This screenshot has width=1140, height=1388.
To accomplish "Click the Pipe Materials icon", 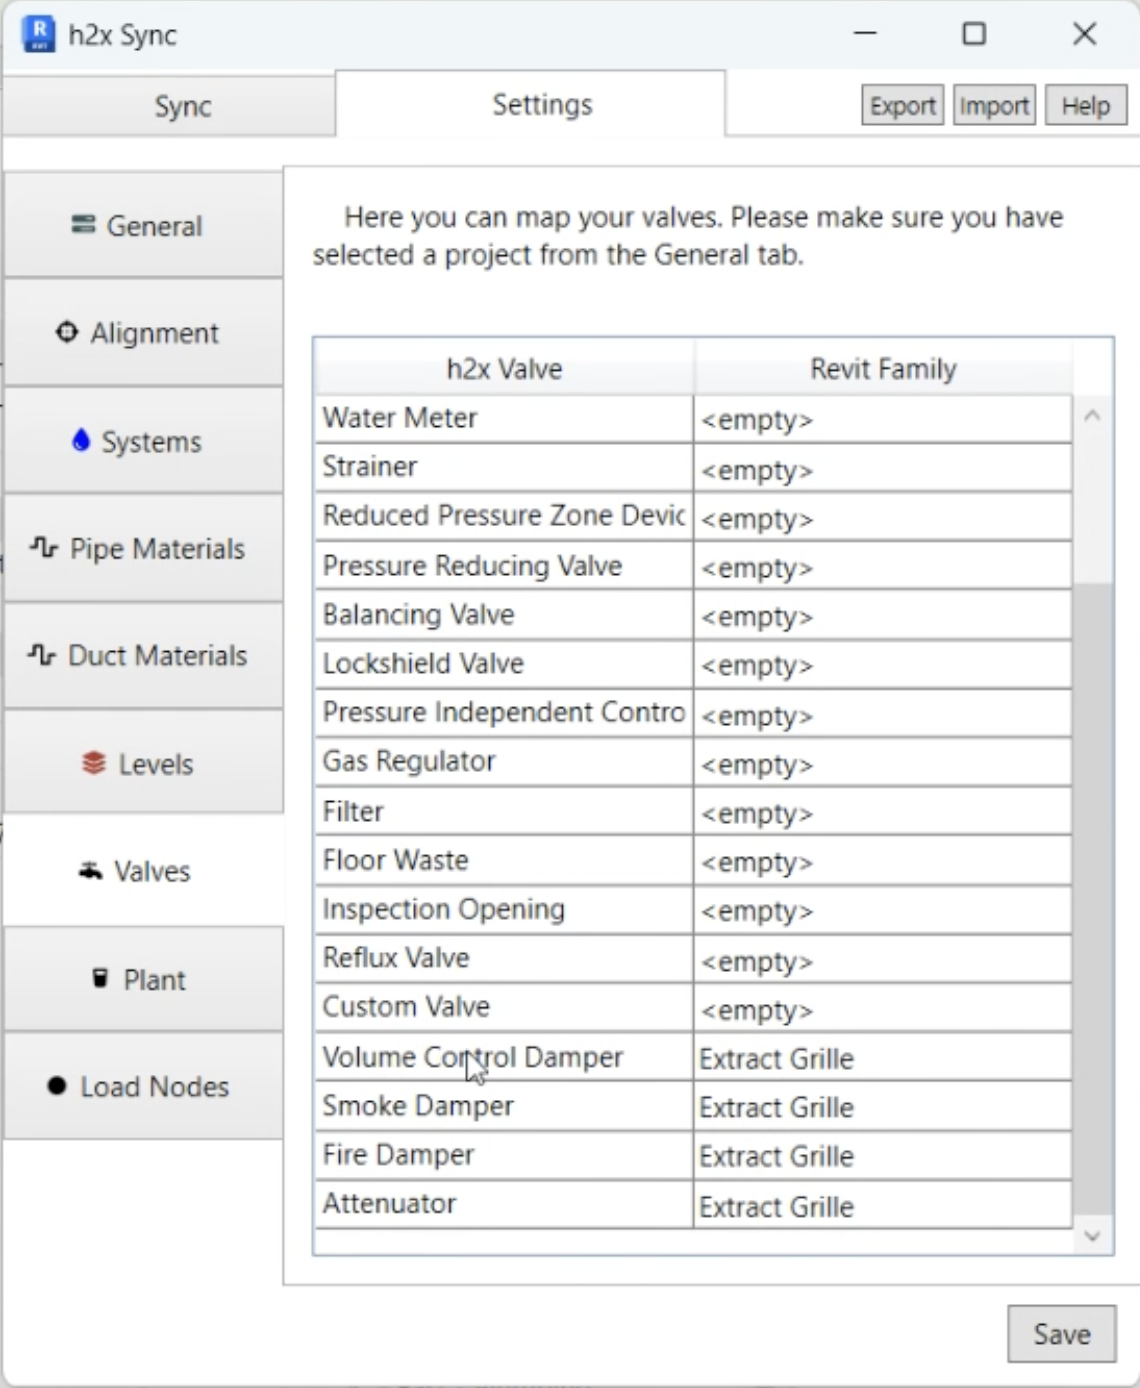I will point(44,548).
